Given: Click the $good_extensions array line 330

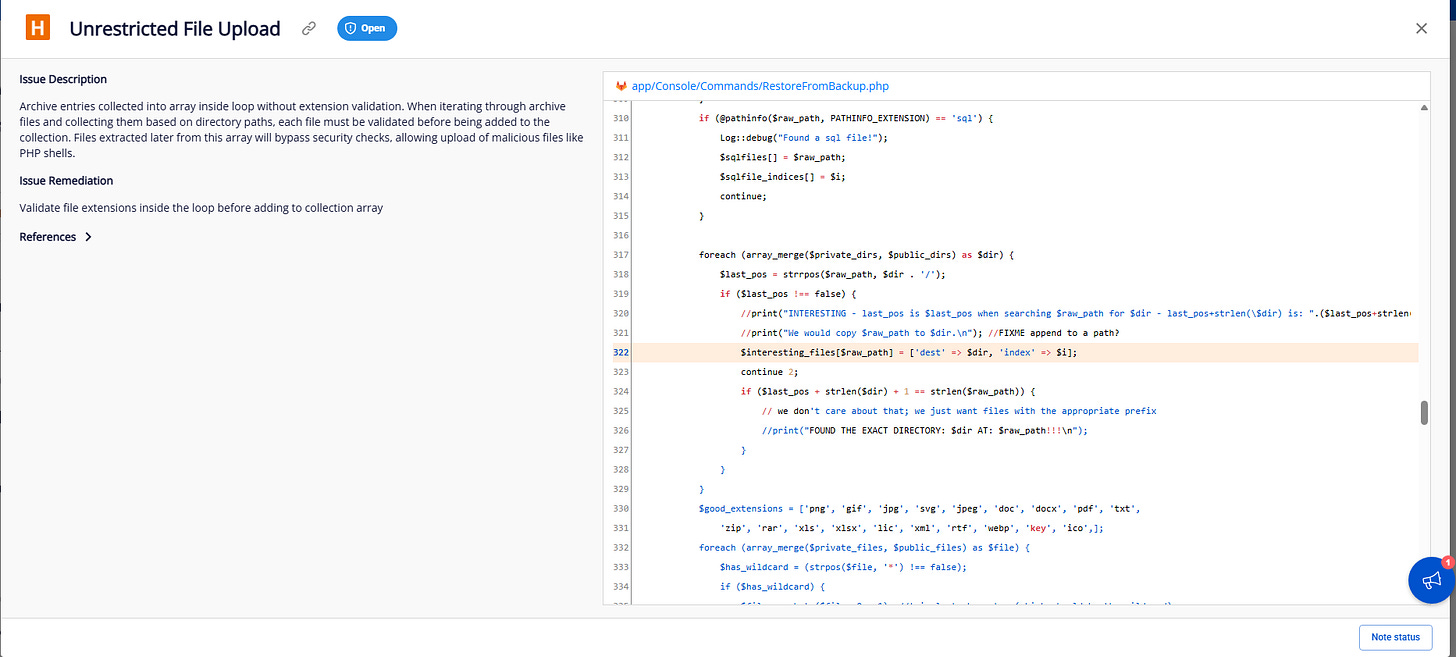Looking at the screenshot, I should pyautogui.click(x=919, y=509).
